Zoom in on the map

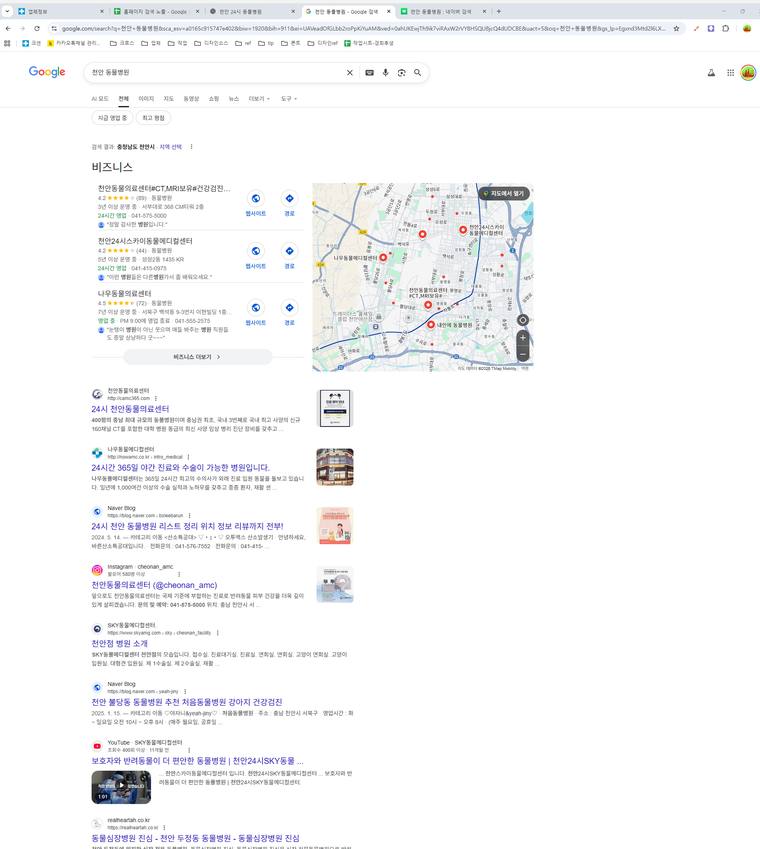[x=522, y=337]
